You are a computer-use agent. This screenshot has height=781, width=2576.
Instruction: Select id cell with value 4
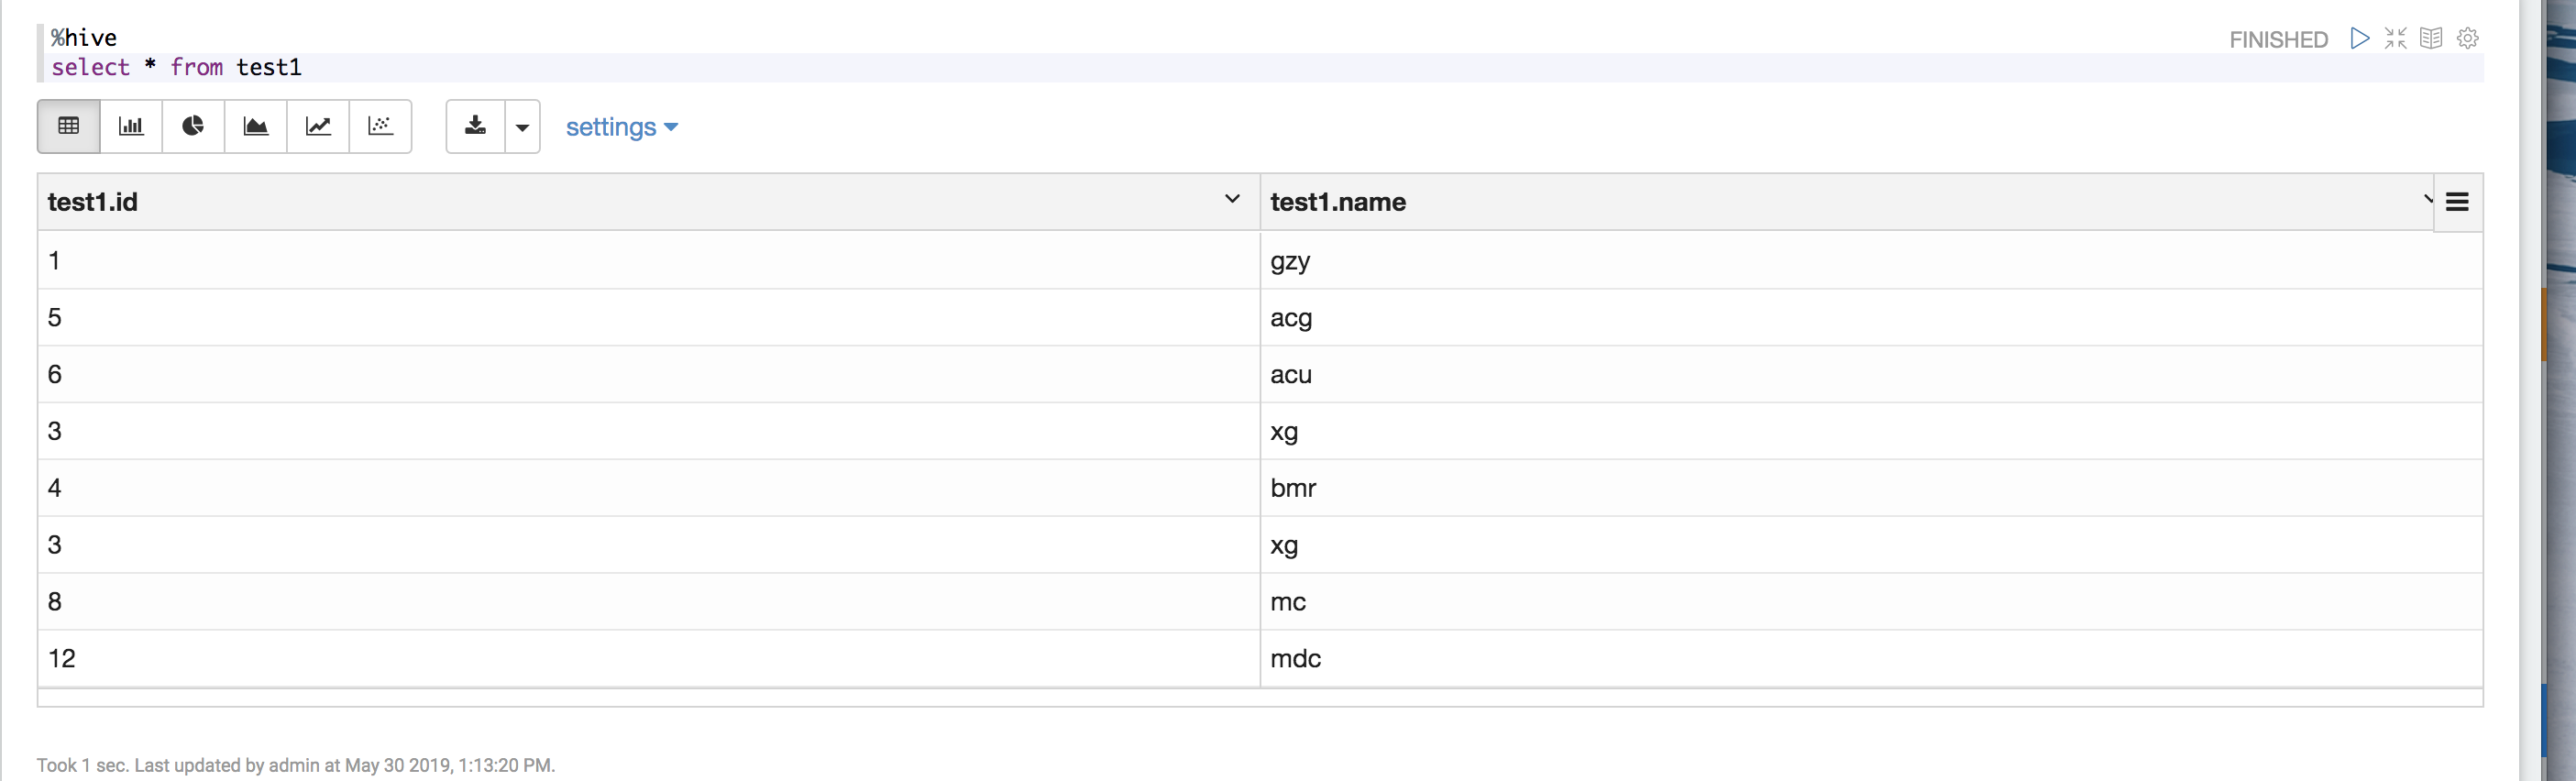coord(649,488)
